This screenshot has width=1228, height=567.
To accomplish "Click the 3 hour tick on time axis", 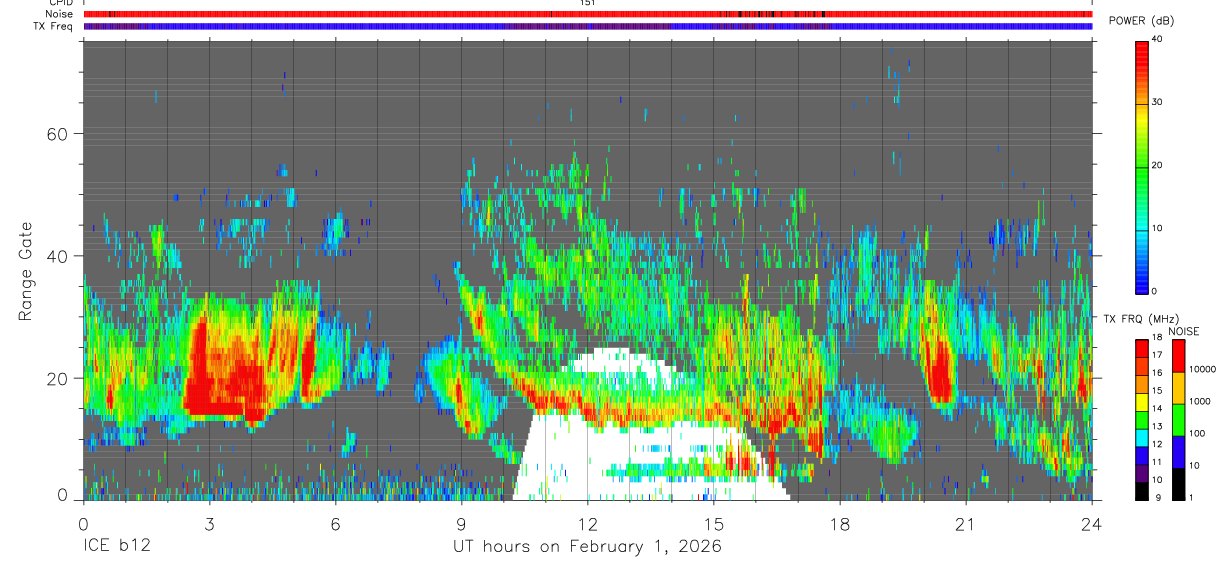I will point(209,523).
